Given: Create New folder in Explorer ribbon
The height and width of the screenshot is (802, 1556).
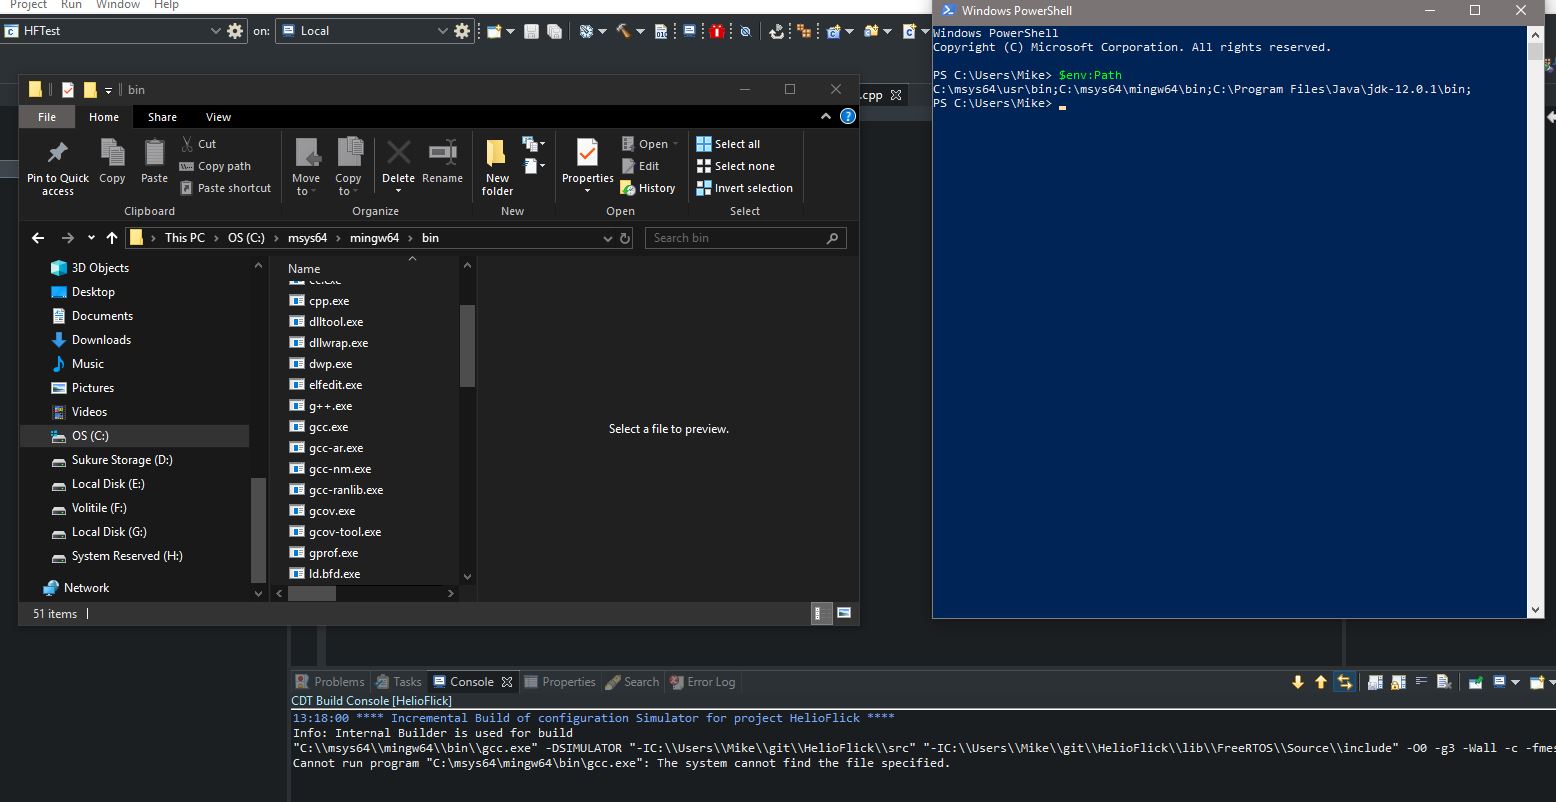Looking at the screenshot, I should (x=497, y=167).
